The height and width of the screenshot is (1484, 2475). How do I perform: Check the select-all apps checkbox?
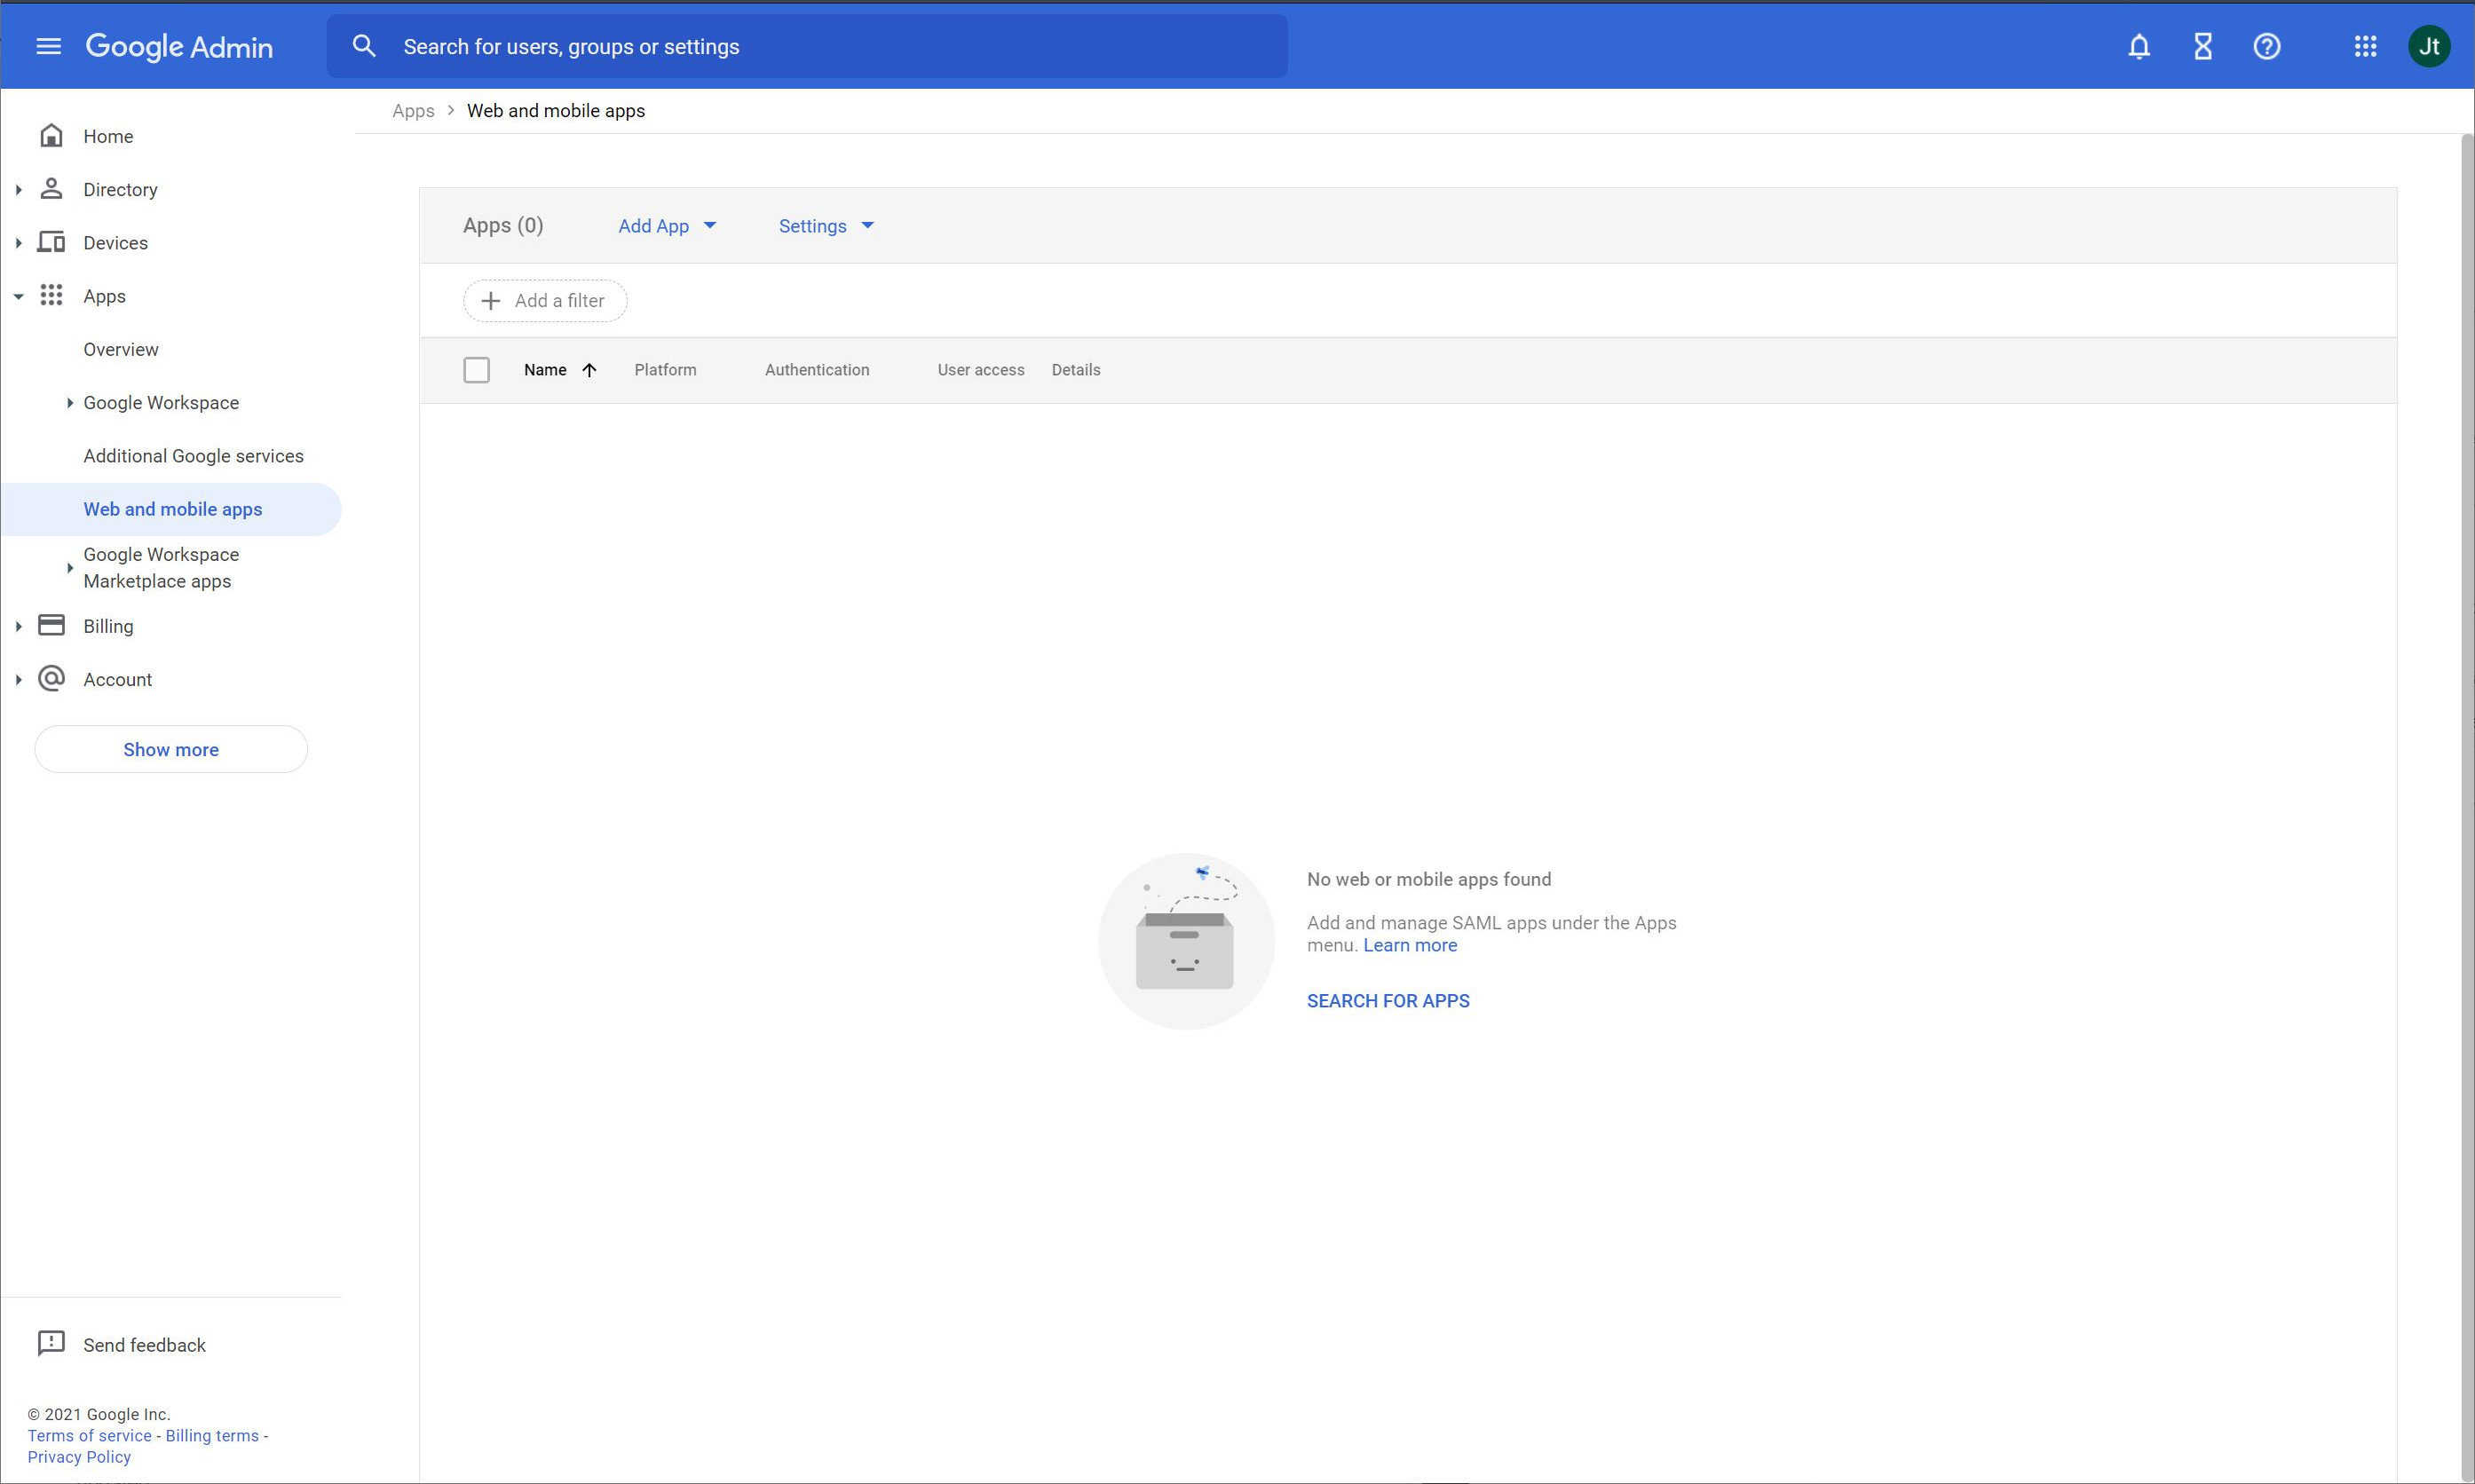point(477,369)
